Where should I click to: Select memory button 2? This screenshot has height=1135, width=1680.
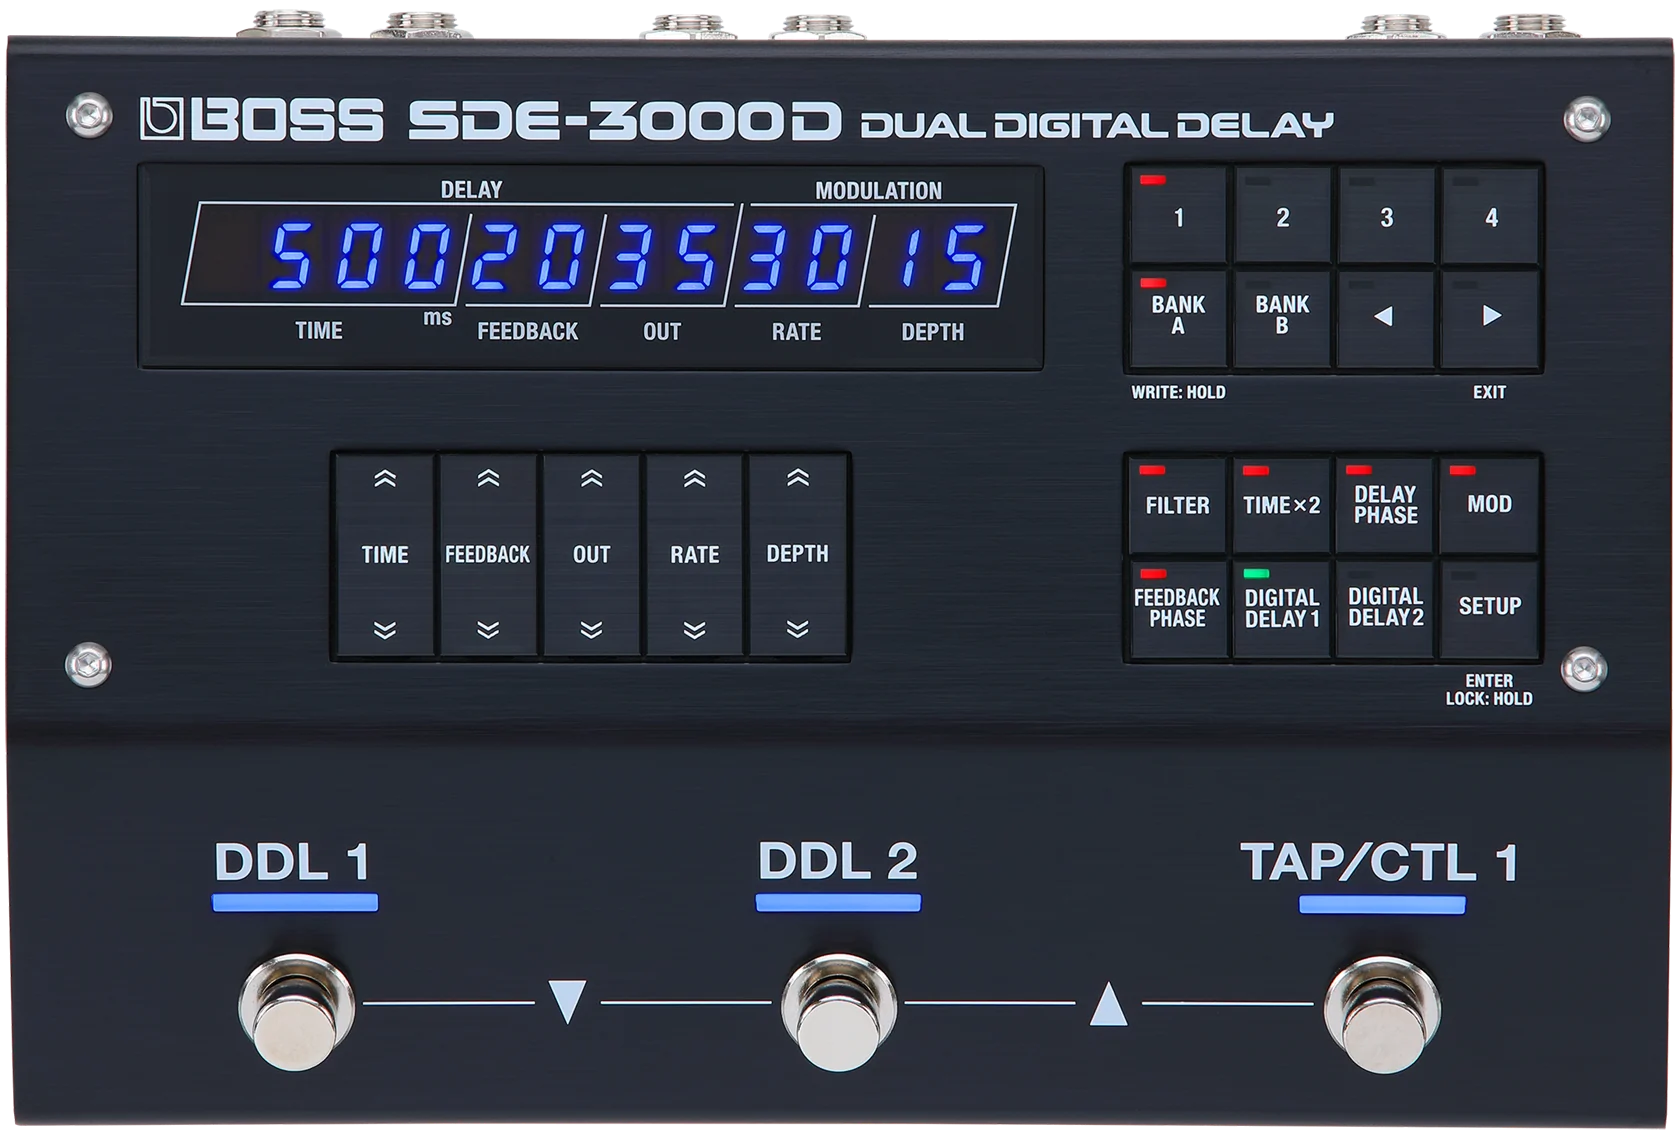click(x=1282, y=216)
